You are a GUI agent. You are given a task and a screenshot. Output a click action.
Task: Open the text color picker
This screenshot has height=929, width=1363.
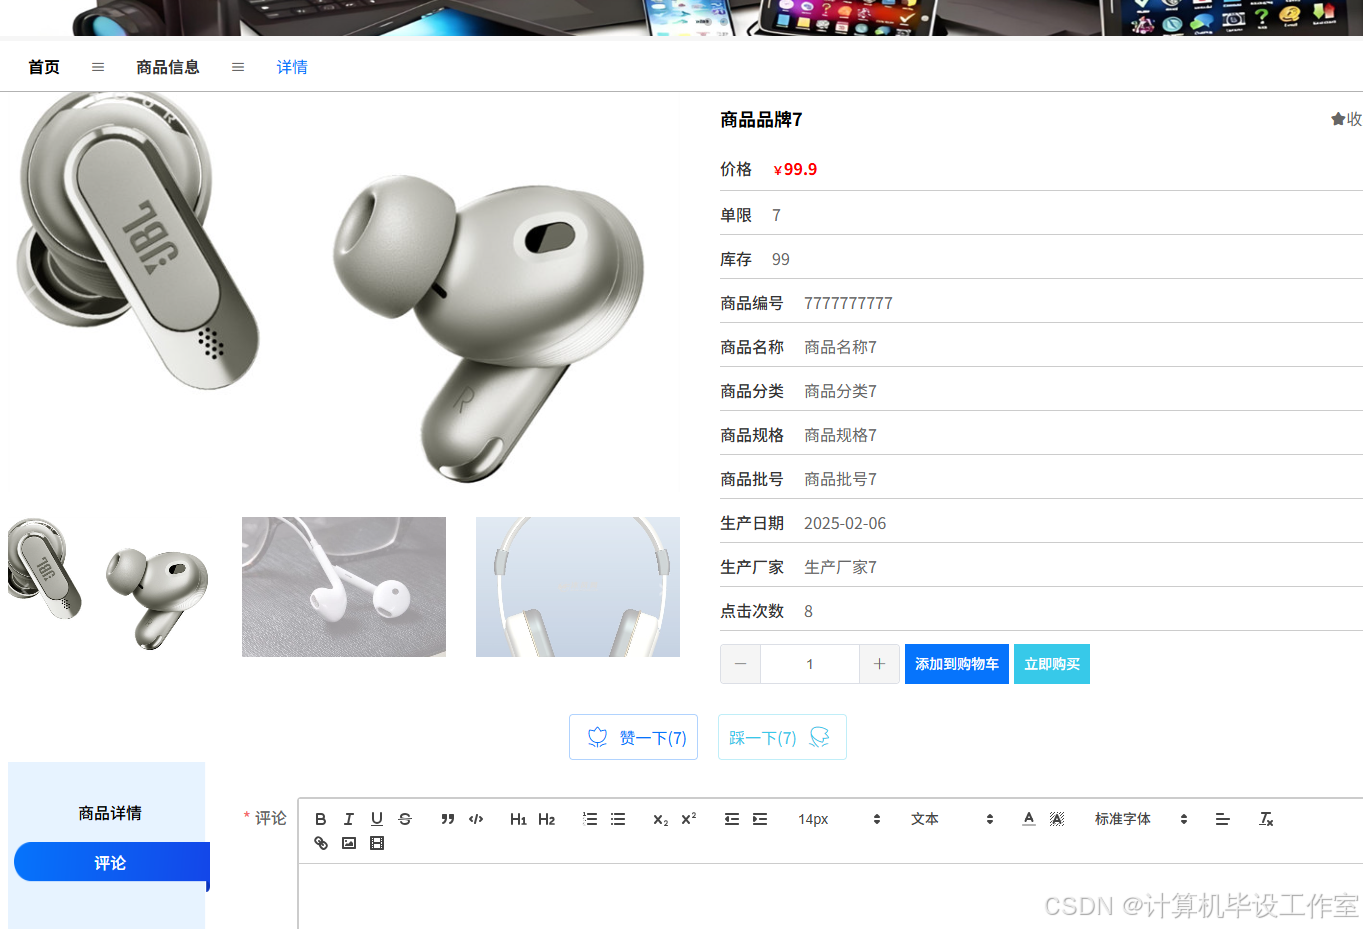point(1029,819)
